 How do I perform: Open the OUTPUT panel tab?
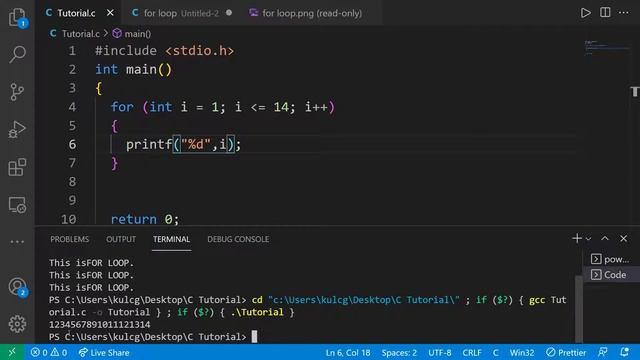pyautogui.click(x=121, y=239)
